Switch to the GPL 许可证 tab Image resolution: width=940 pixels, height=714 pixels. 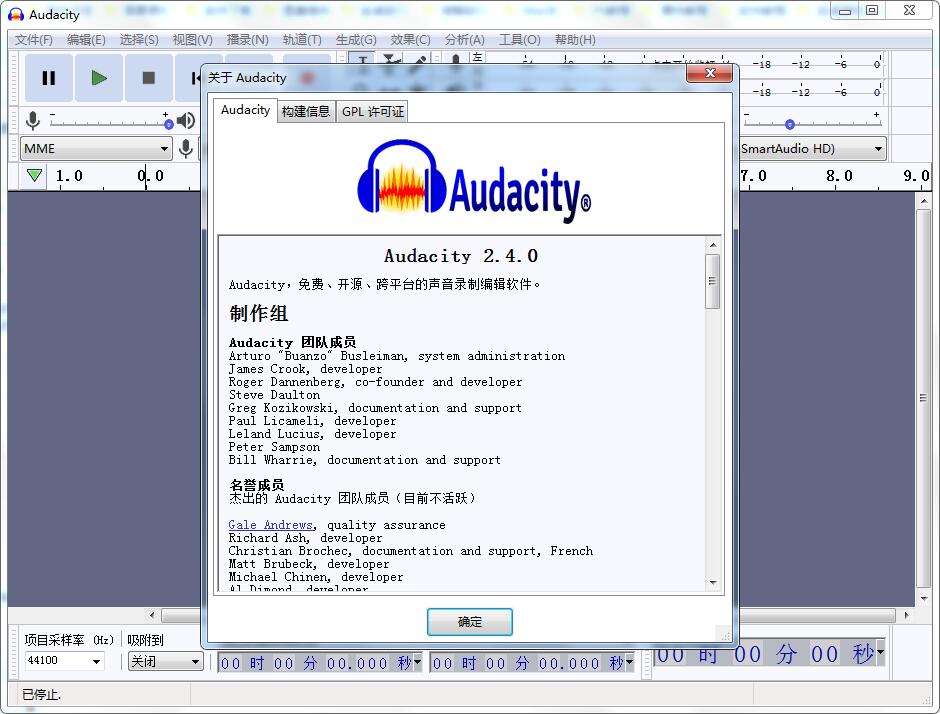[x=372, y=112]
